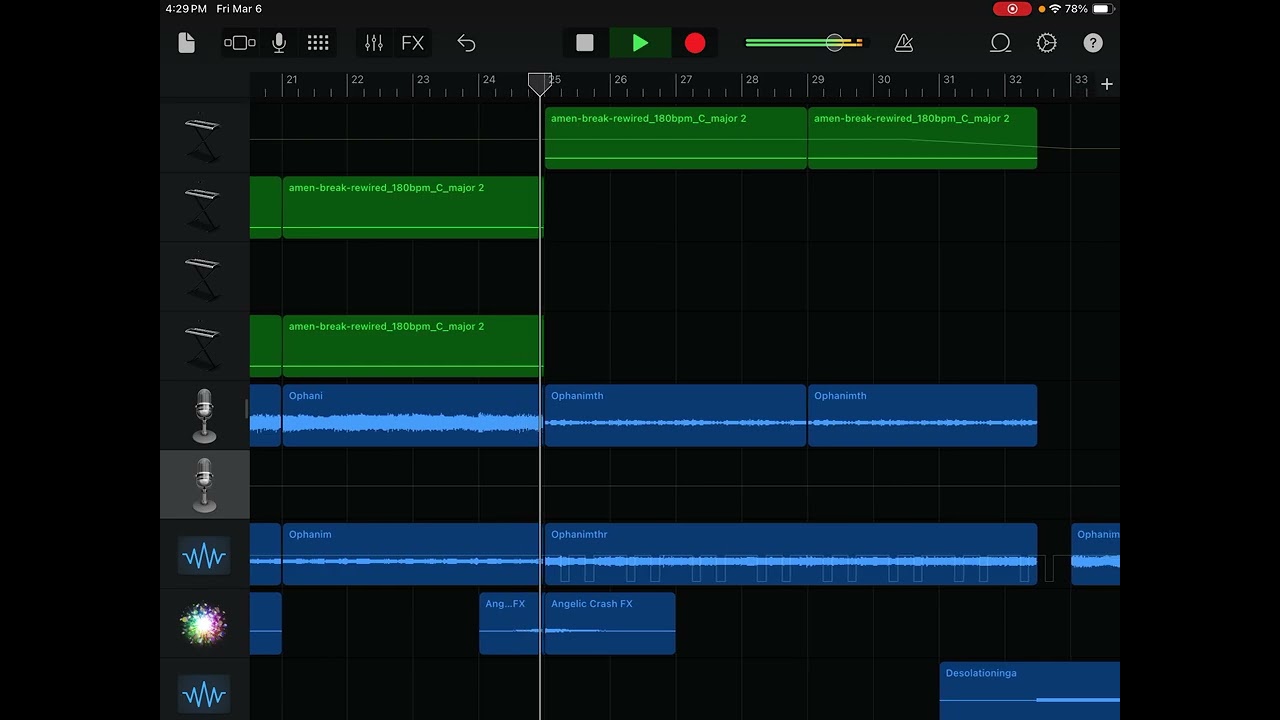
Task: Open the Loop Browser
Action: 1000,43
